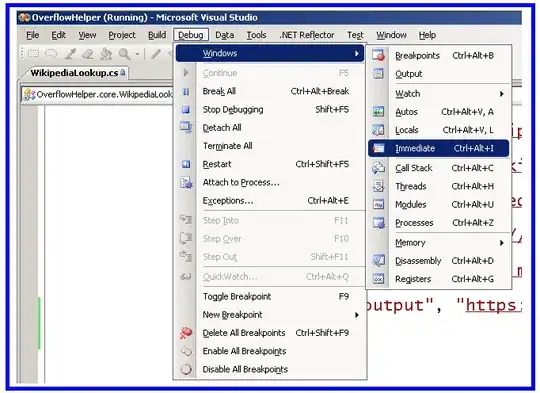This screenshot has height=393, width=540.
Task: Select Toggle Breakpoint
Action: (270, 297)
